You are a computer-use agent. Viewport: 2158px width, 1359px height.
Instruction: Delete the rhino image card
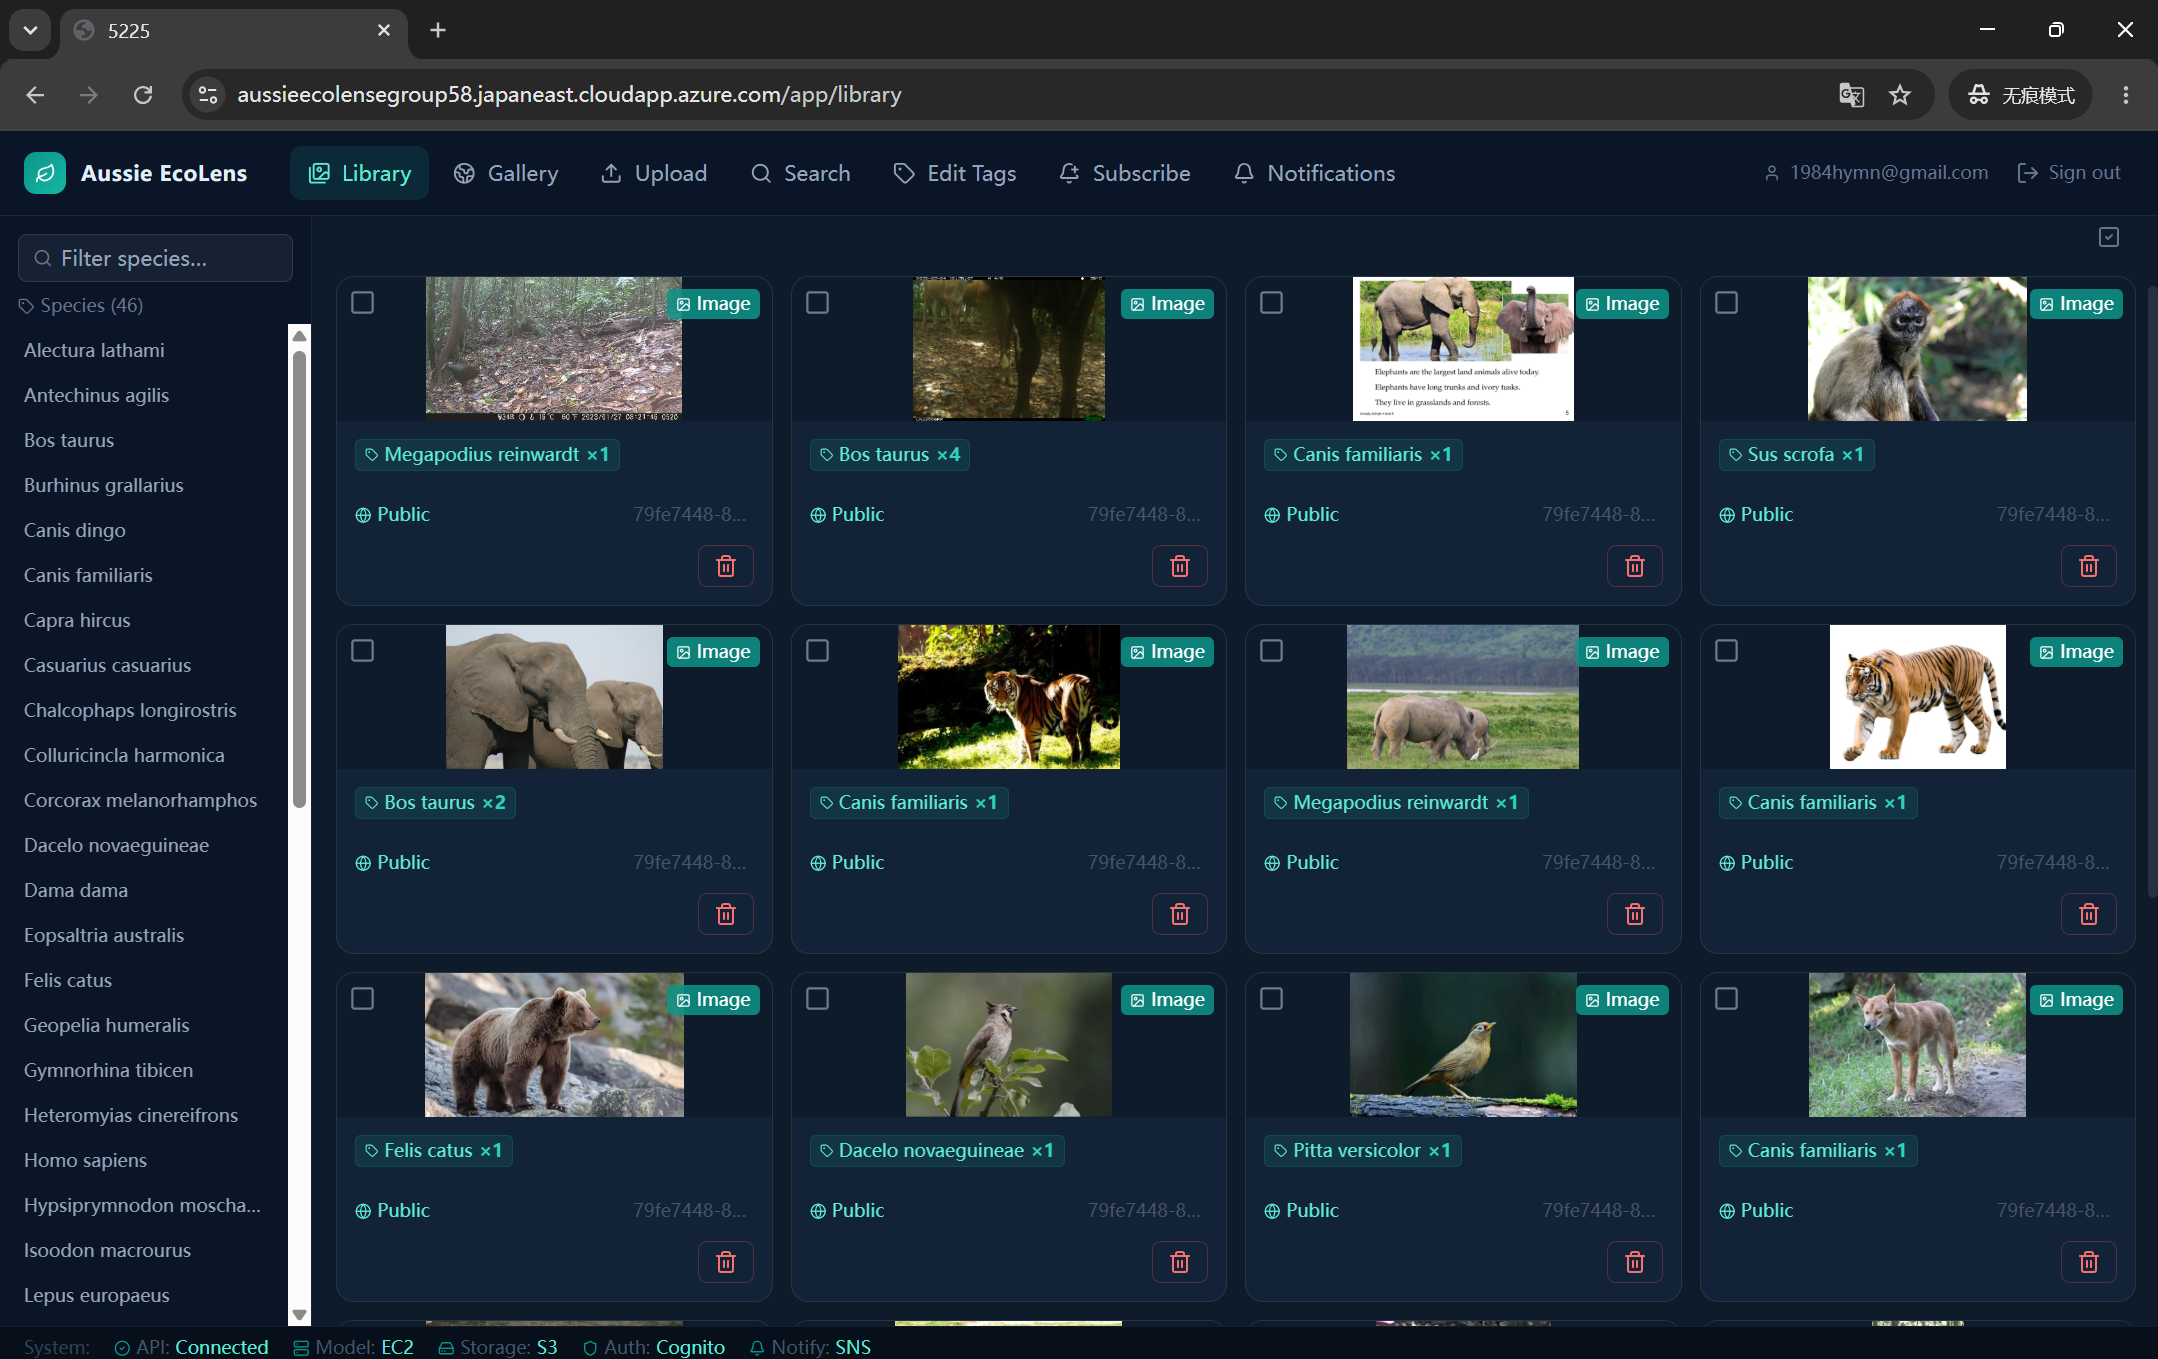[x=1635, y=914]
